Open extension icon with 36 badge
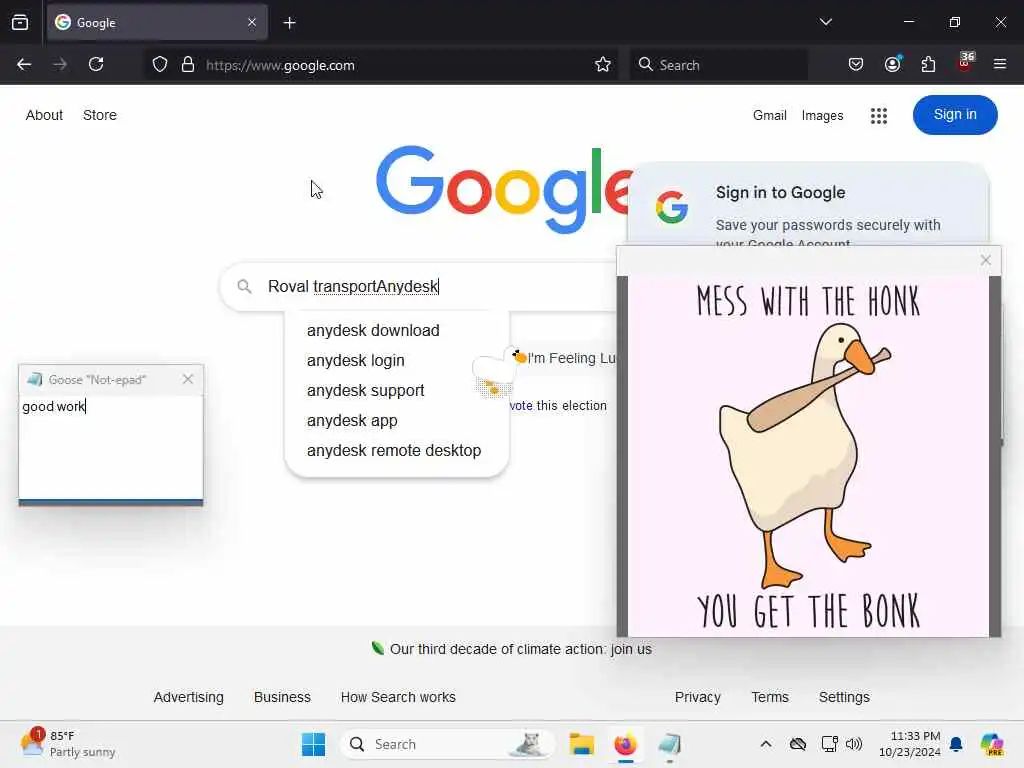 coord(965,63)
